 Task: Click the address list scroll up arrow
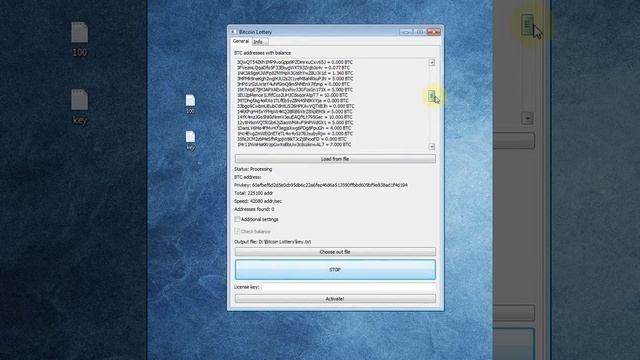(x=431, y=62)
